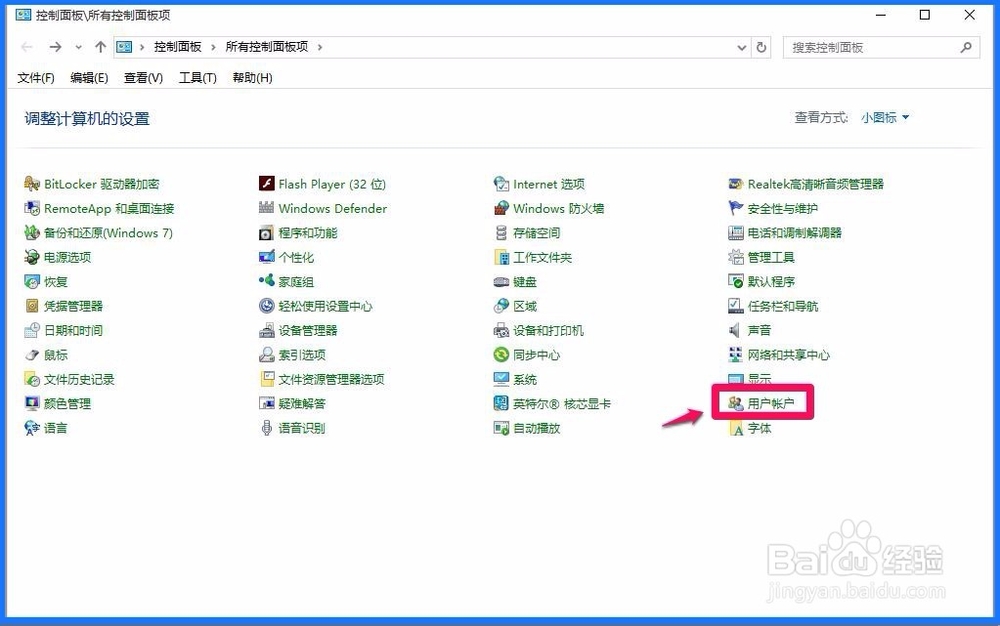Click the 设备管理器 icon
The width and height of the screenshot is (1000, 626).
[267, 330]
